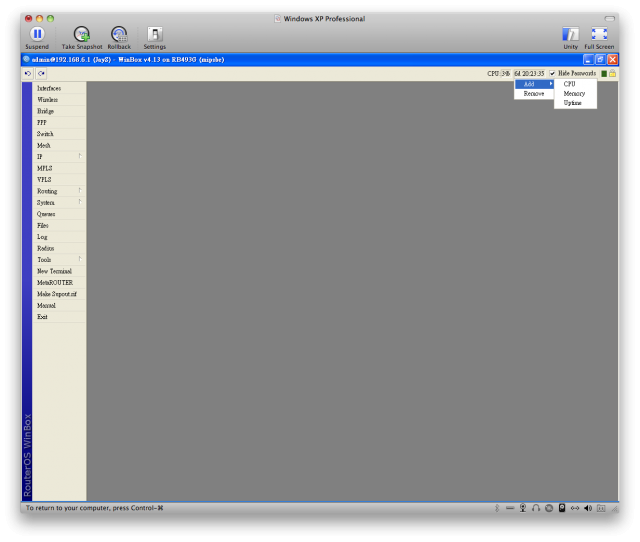Click the WinBox title bar globe icon
Viewport: 640px width, 542px height.
(27, 59)
